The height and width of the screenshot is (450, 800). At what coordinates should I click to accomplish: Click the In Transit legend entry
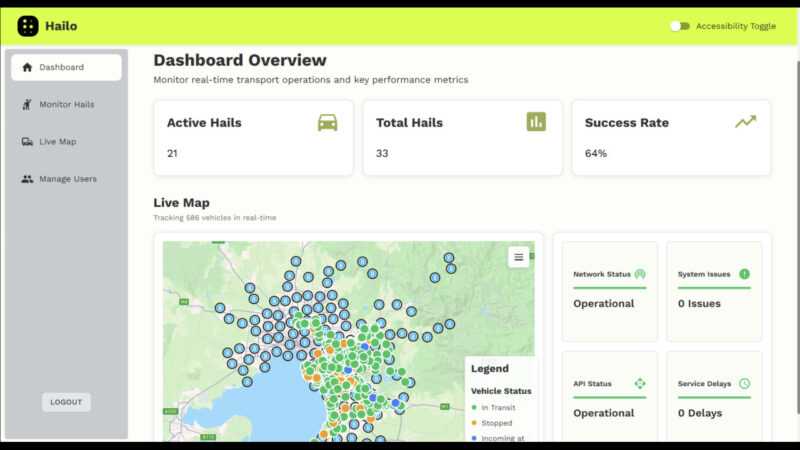click(x=500, y=407)
